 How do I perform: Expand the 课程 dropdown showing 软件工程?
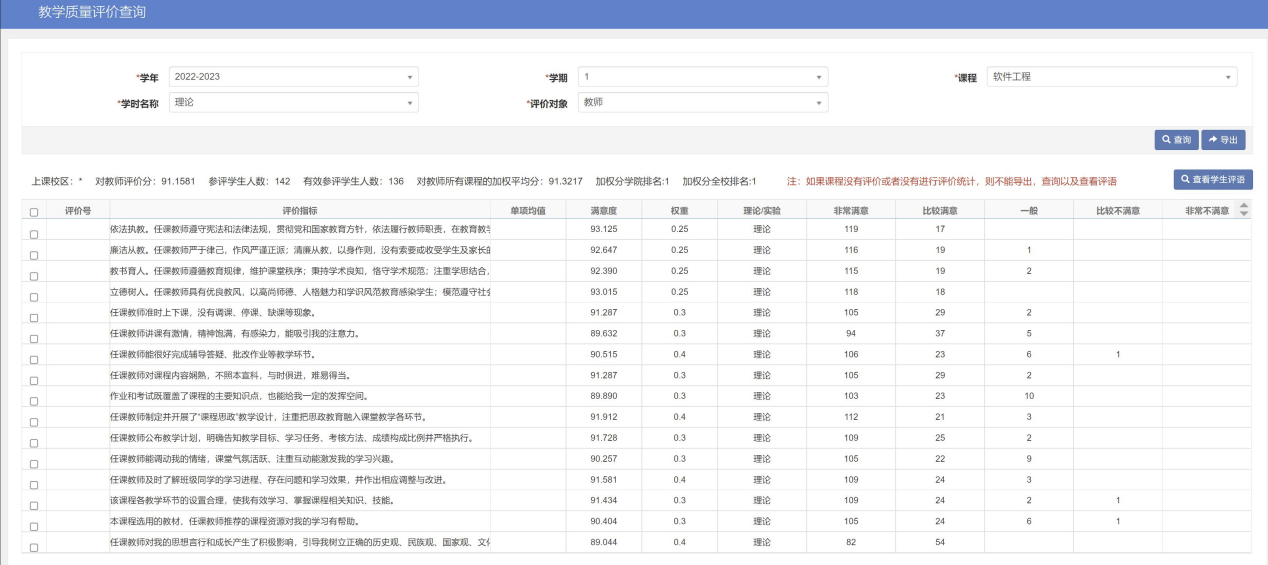1112,77
